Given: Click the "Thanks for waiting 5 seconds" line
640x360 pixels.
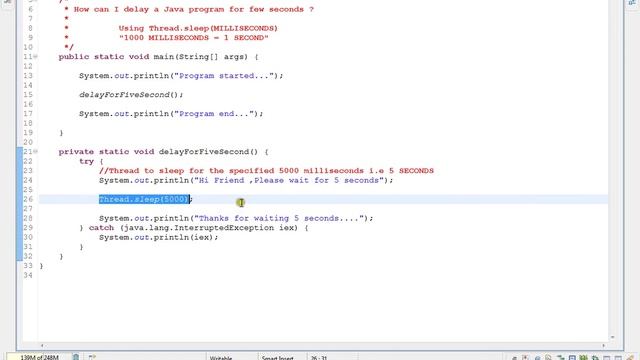Looking at the screenshot, I should click(236, 218).
